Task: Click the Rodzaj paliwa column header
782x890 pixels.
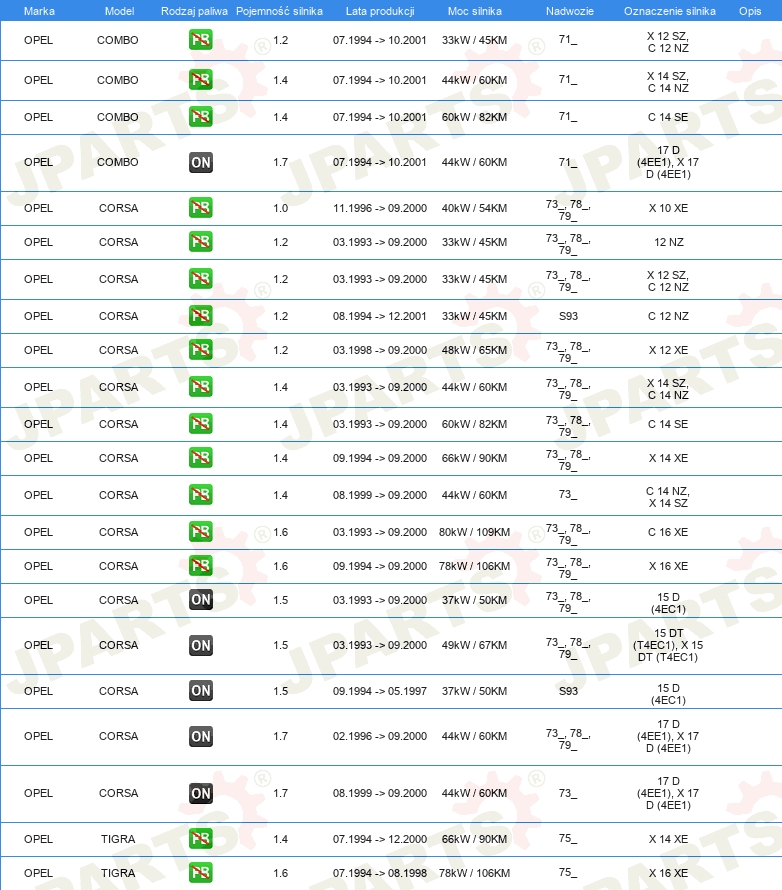Action: point(194,11)
